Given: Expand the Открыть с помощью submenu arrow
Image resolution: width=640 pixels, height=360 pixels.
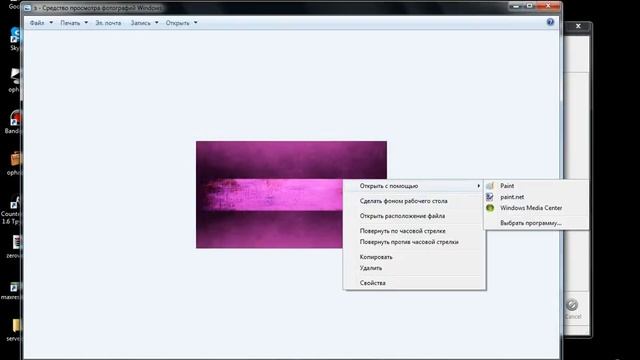Looking at the screenshot, I should (x=478, y=186).
